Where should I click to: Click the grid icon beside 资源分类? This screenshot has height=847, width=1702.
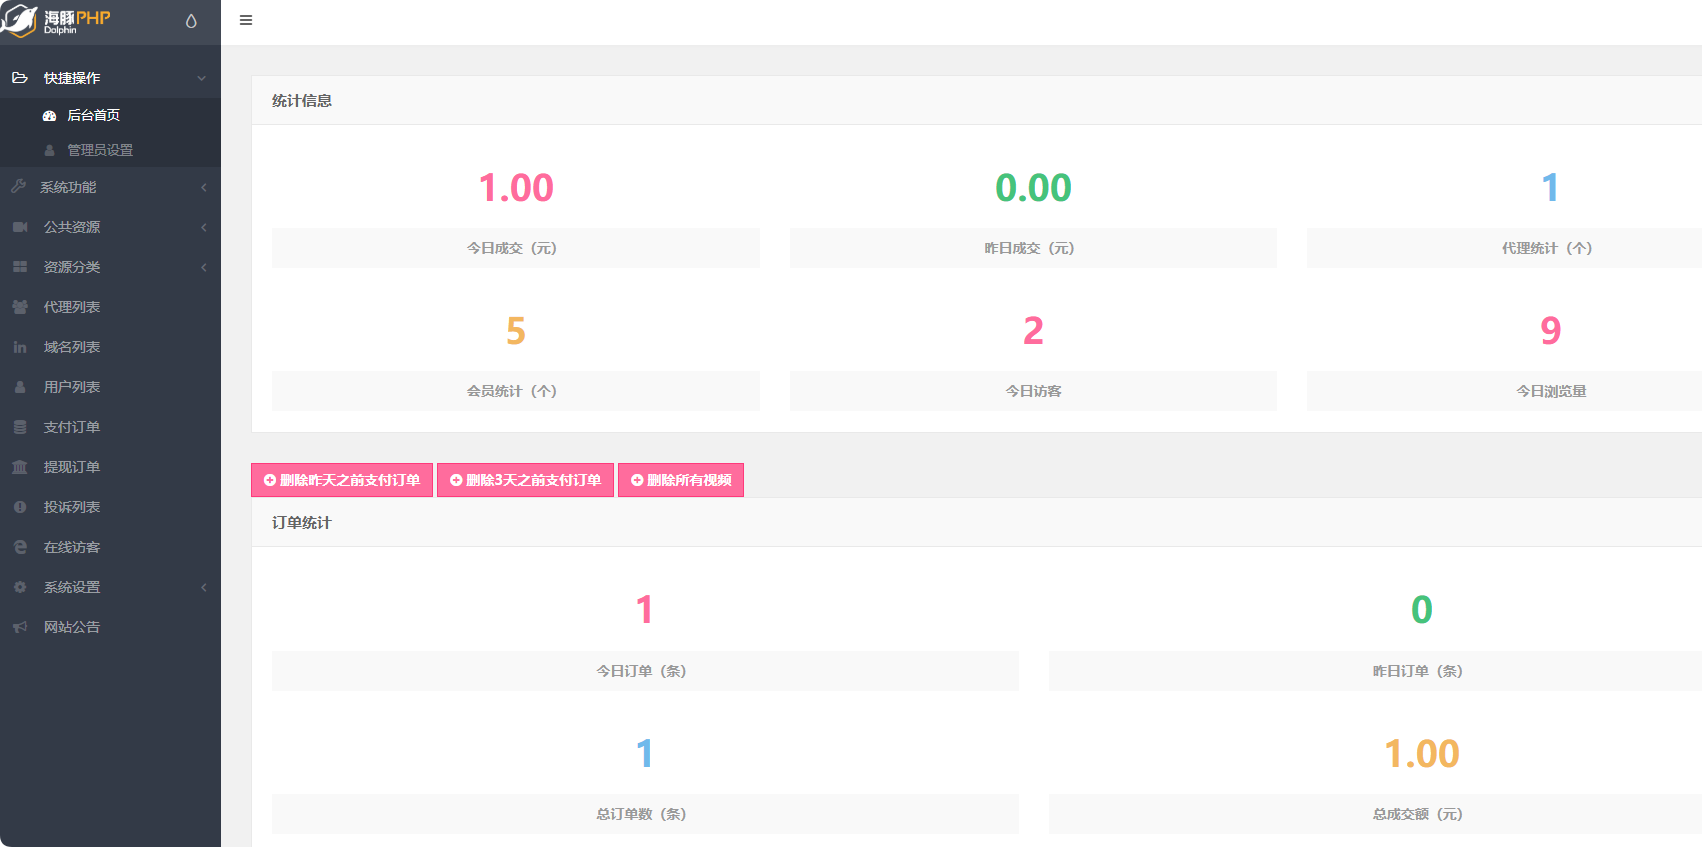(x=20, y=267)
